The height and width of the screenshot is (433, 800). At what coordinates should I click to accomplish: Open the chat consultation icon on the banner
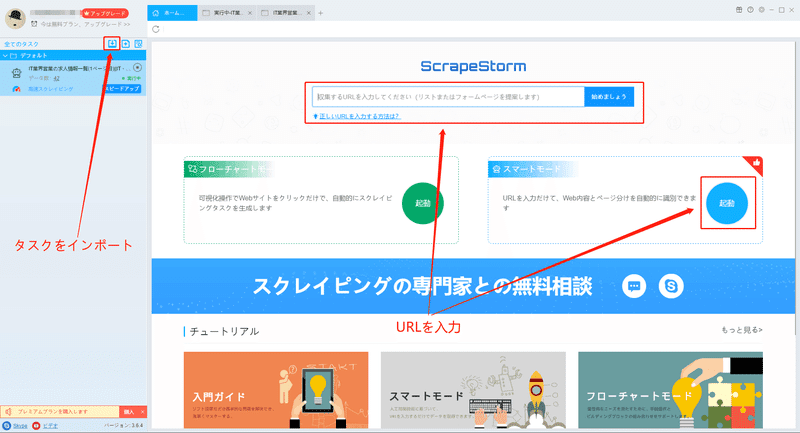pos(634,286)
